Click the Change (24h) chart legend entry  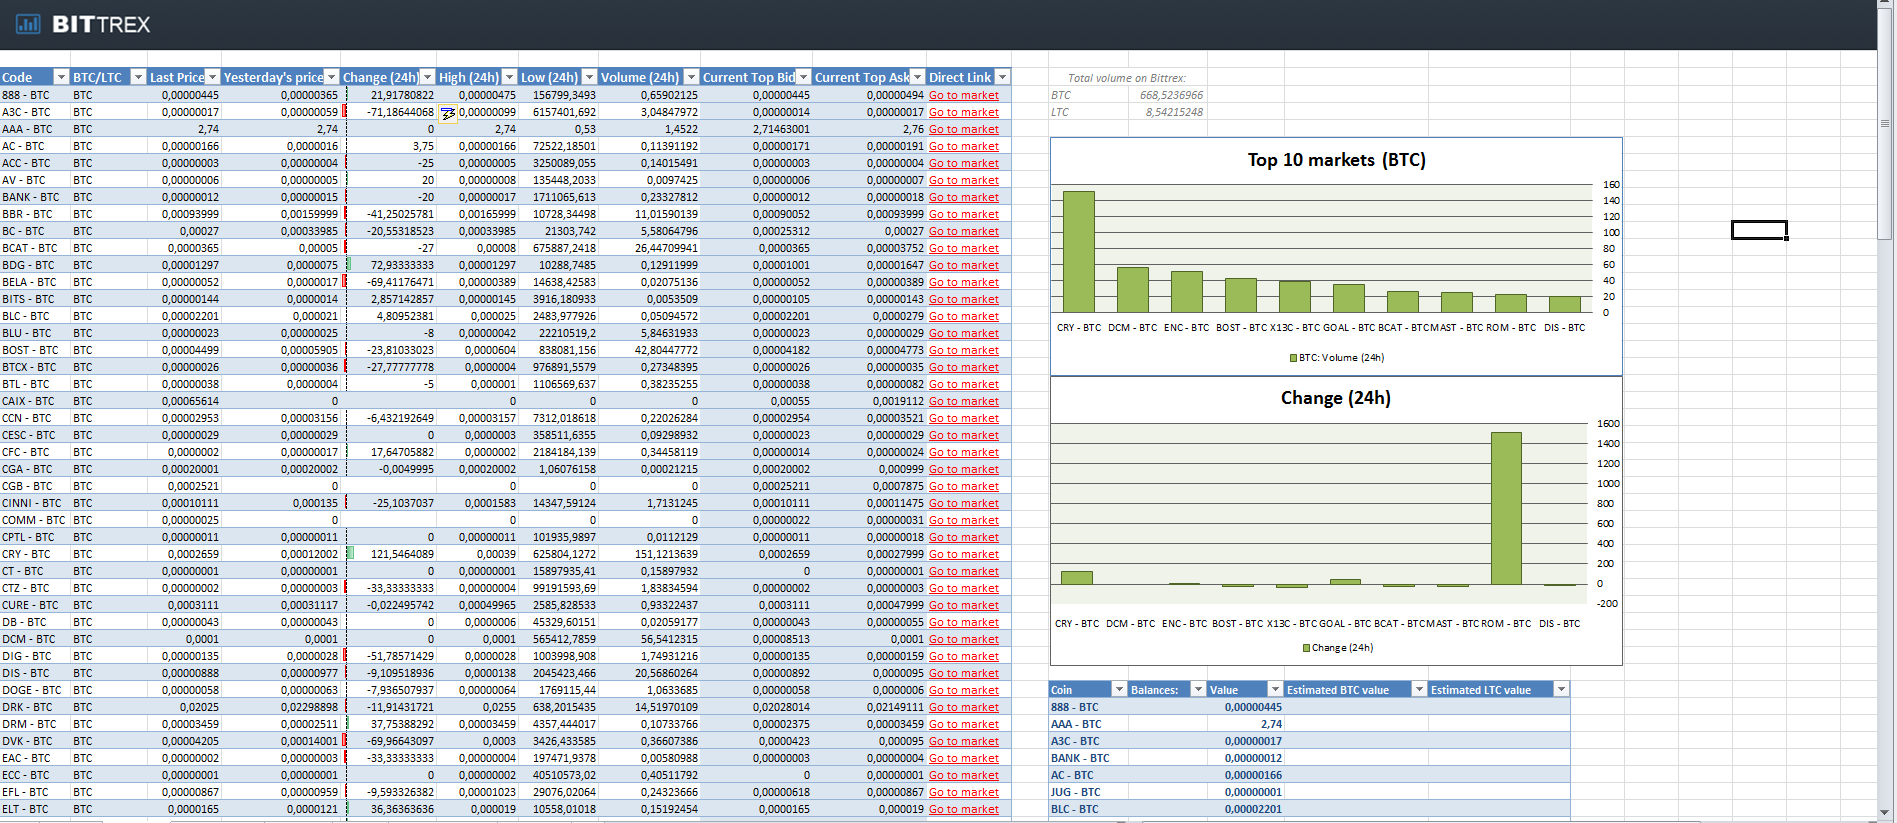pyautogui.click(x=1337, y=648)
